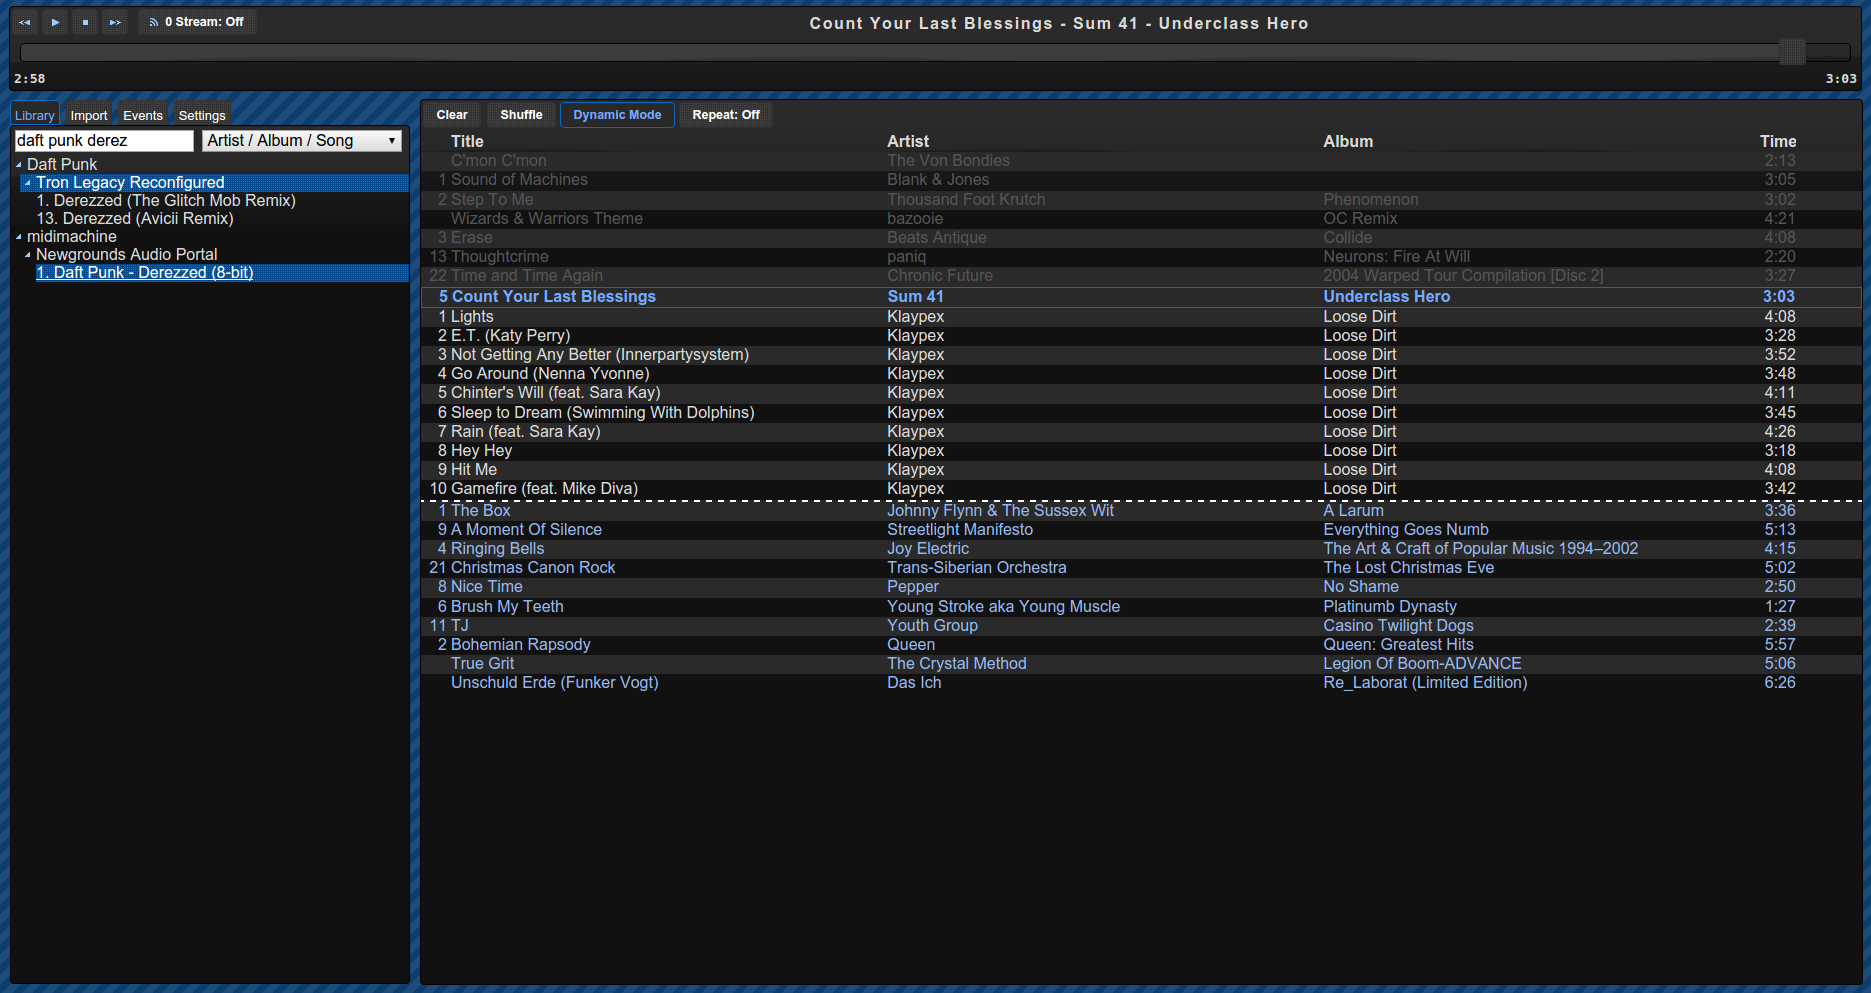The image size is (1871, 993).
Task: Click the stream RSS icon
Action: 153,22
